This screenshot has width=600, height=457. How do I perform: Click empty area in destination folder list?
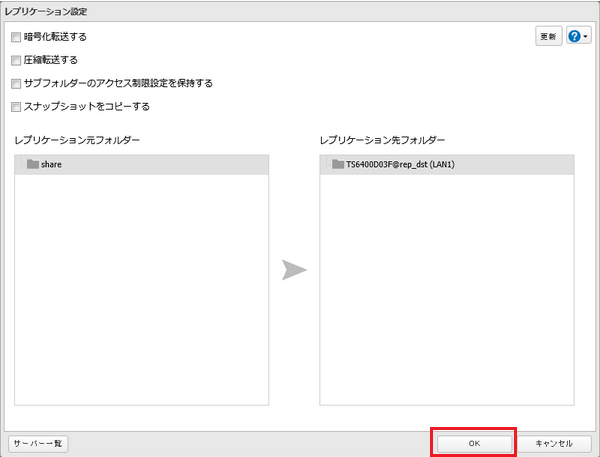(x=446, y=300)
